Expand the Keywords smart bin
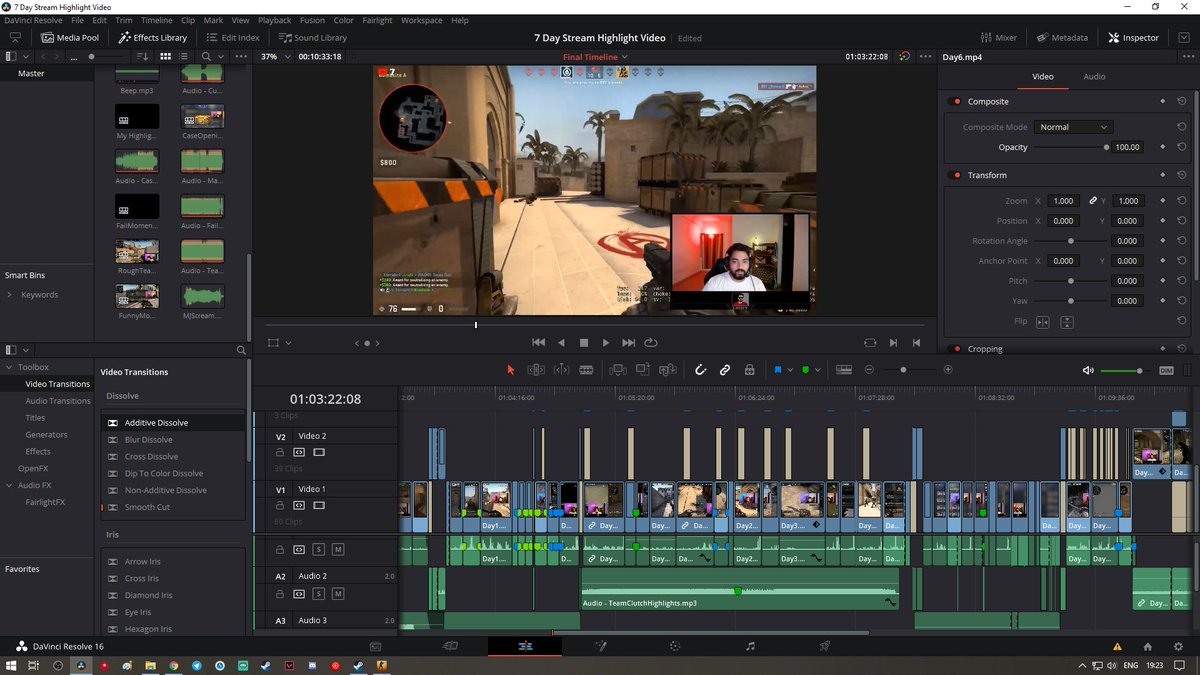1200x675 pixels. point(10,295)
